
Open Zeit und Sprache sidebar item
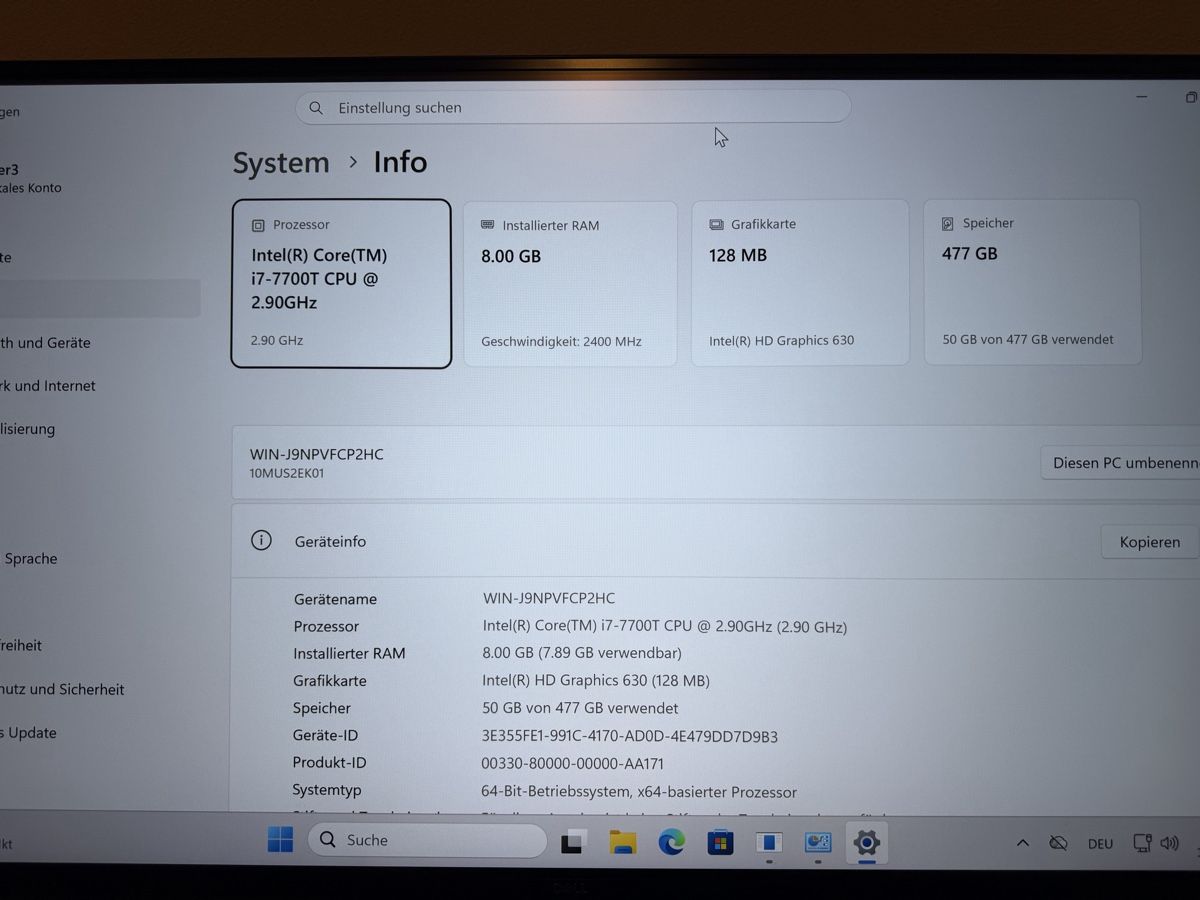(x=30, y=559)
